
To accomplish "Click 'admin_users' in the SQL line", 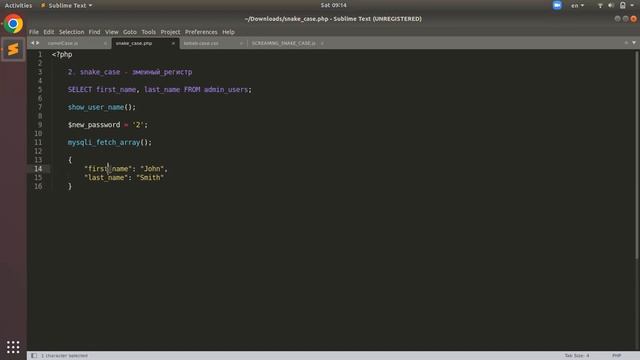I will (x=226, y=89).
